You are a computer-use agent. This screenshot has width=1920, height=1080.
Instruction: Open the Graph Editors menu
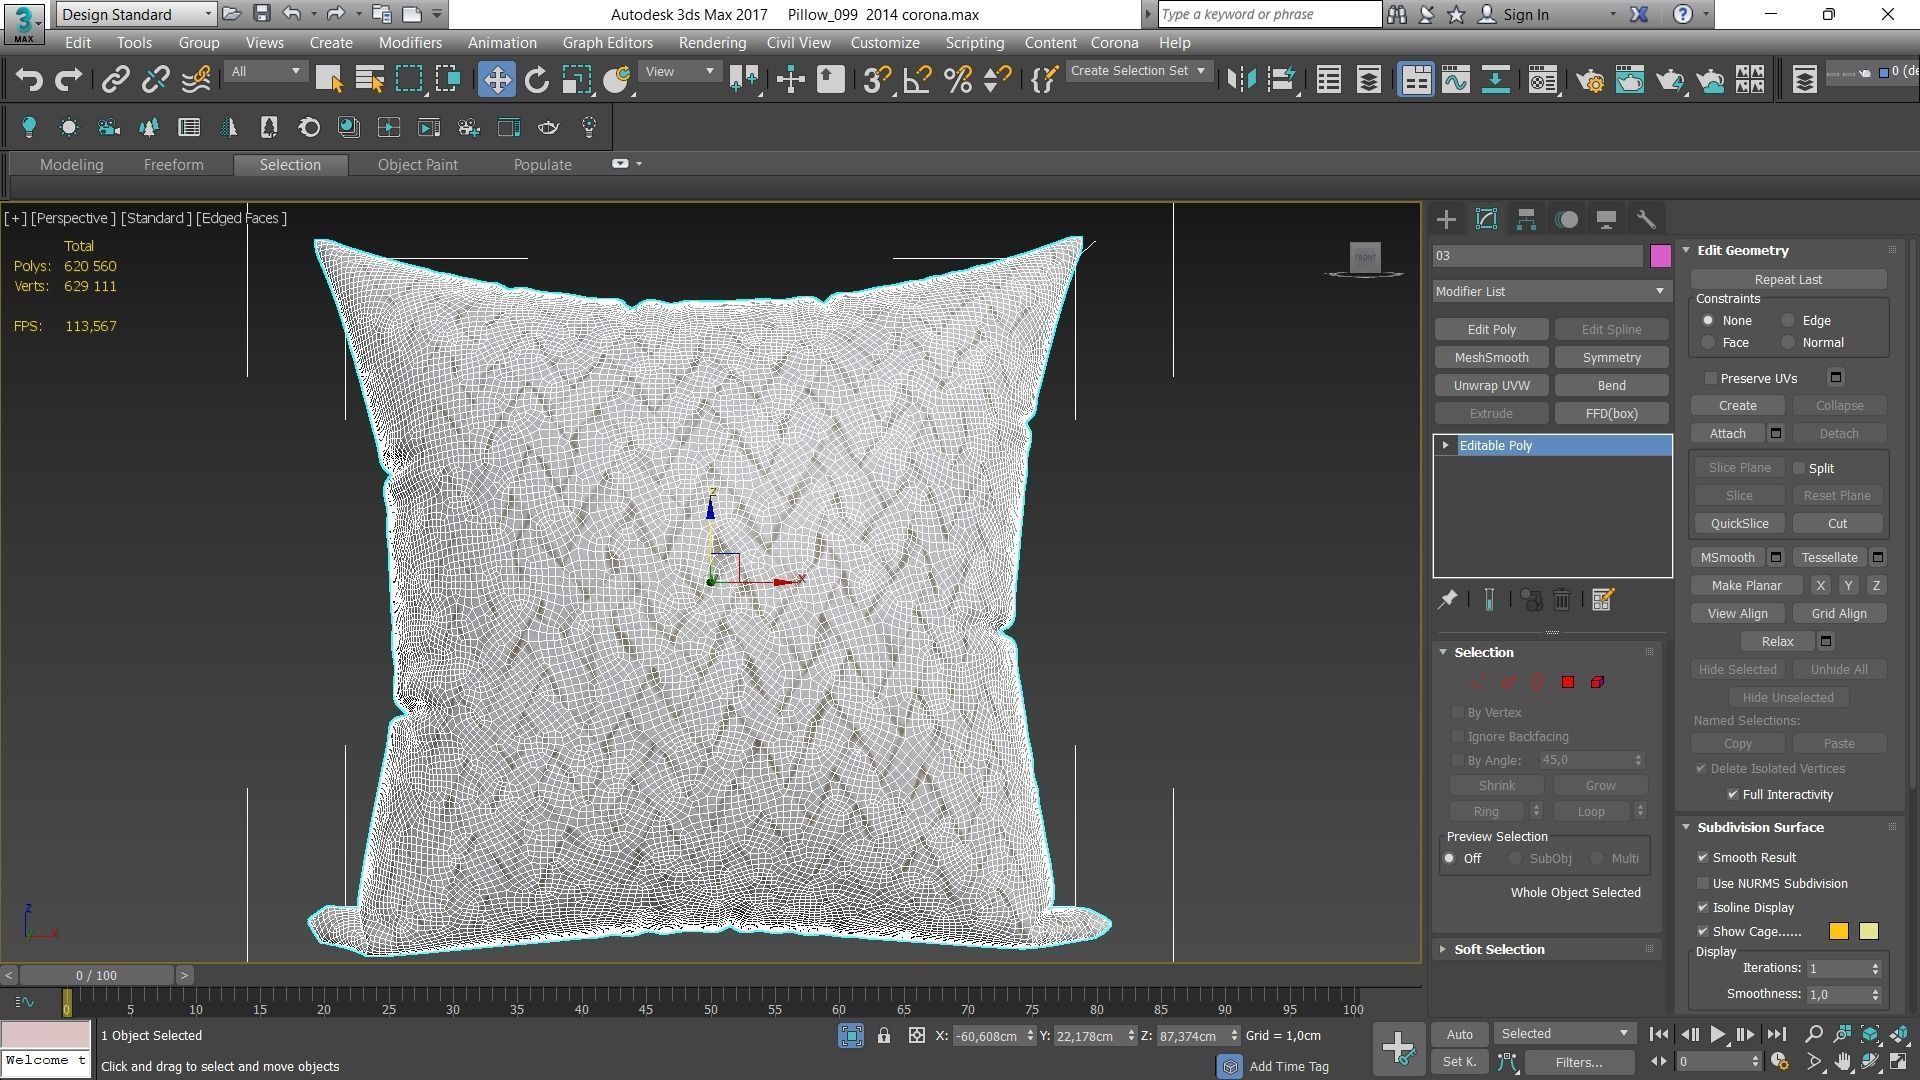(607, 43)
